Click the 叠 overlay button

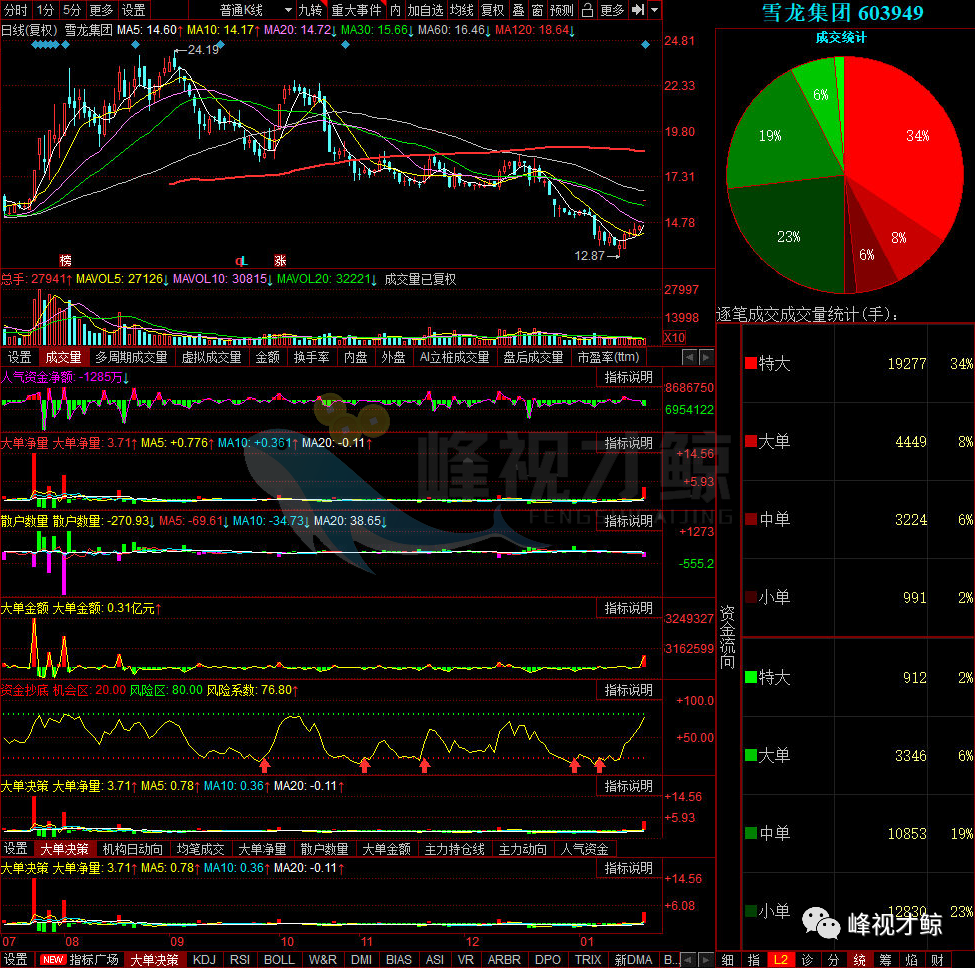click(518, 10)
